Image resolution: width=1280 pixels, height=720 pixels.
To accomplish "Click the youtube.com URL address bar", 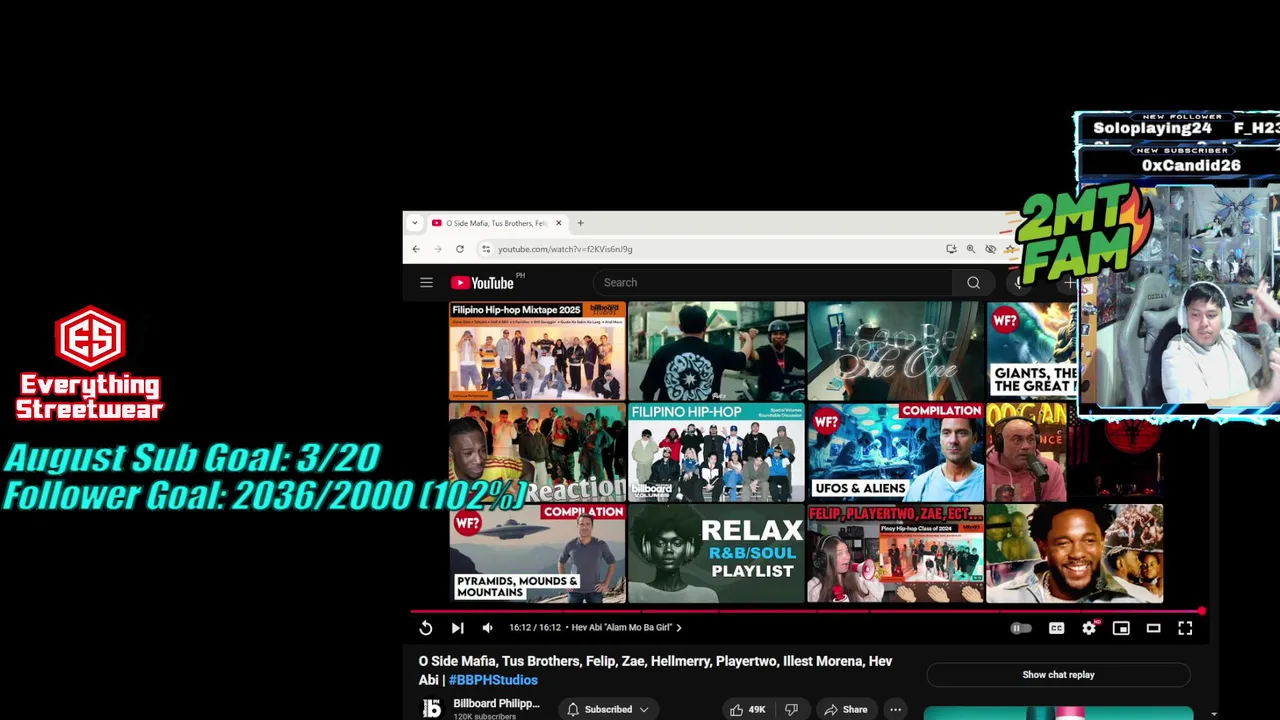I will [x=565, y=249].
